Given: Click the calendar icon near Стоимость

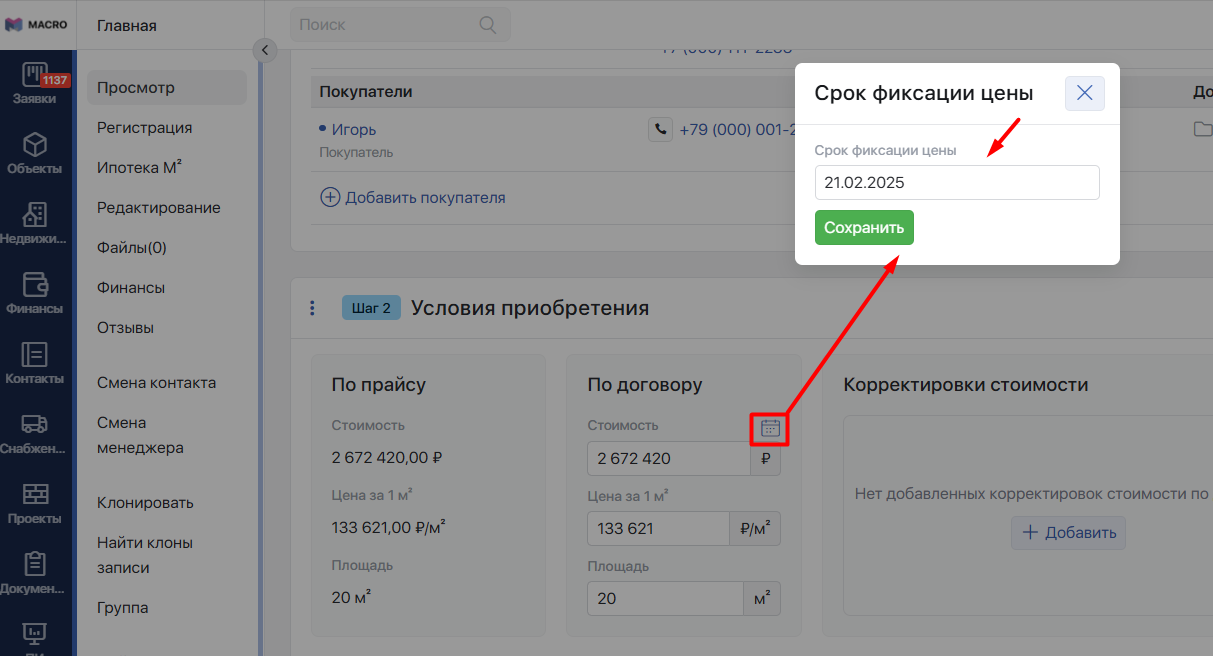Looking at the screenshot, I should point(770,428).
